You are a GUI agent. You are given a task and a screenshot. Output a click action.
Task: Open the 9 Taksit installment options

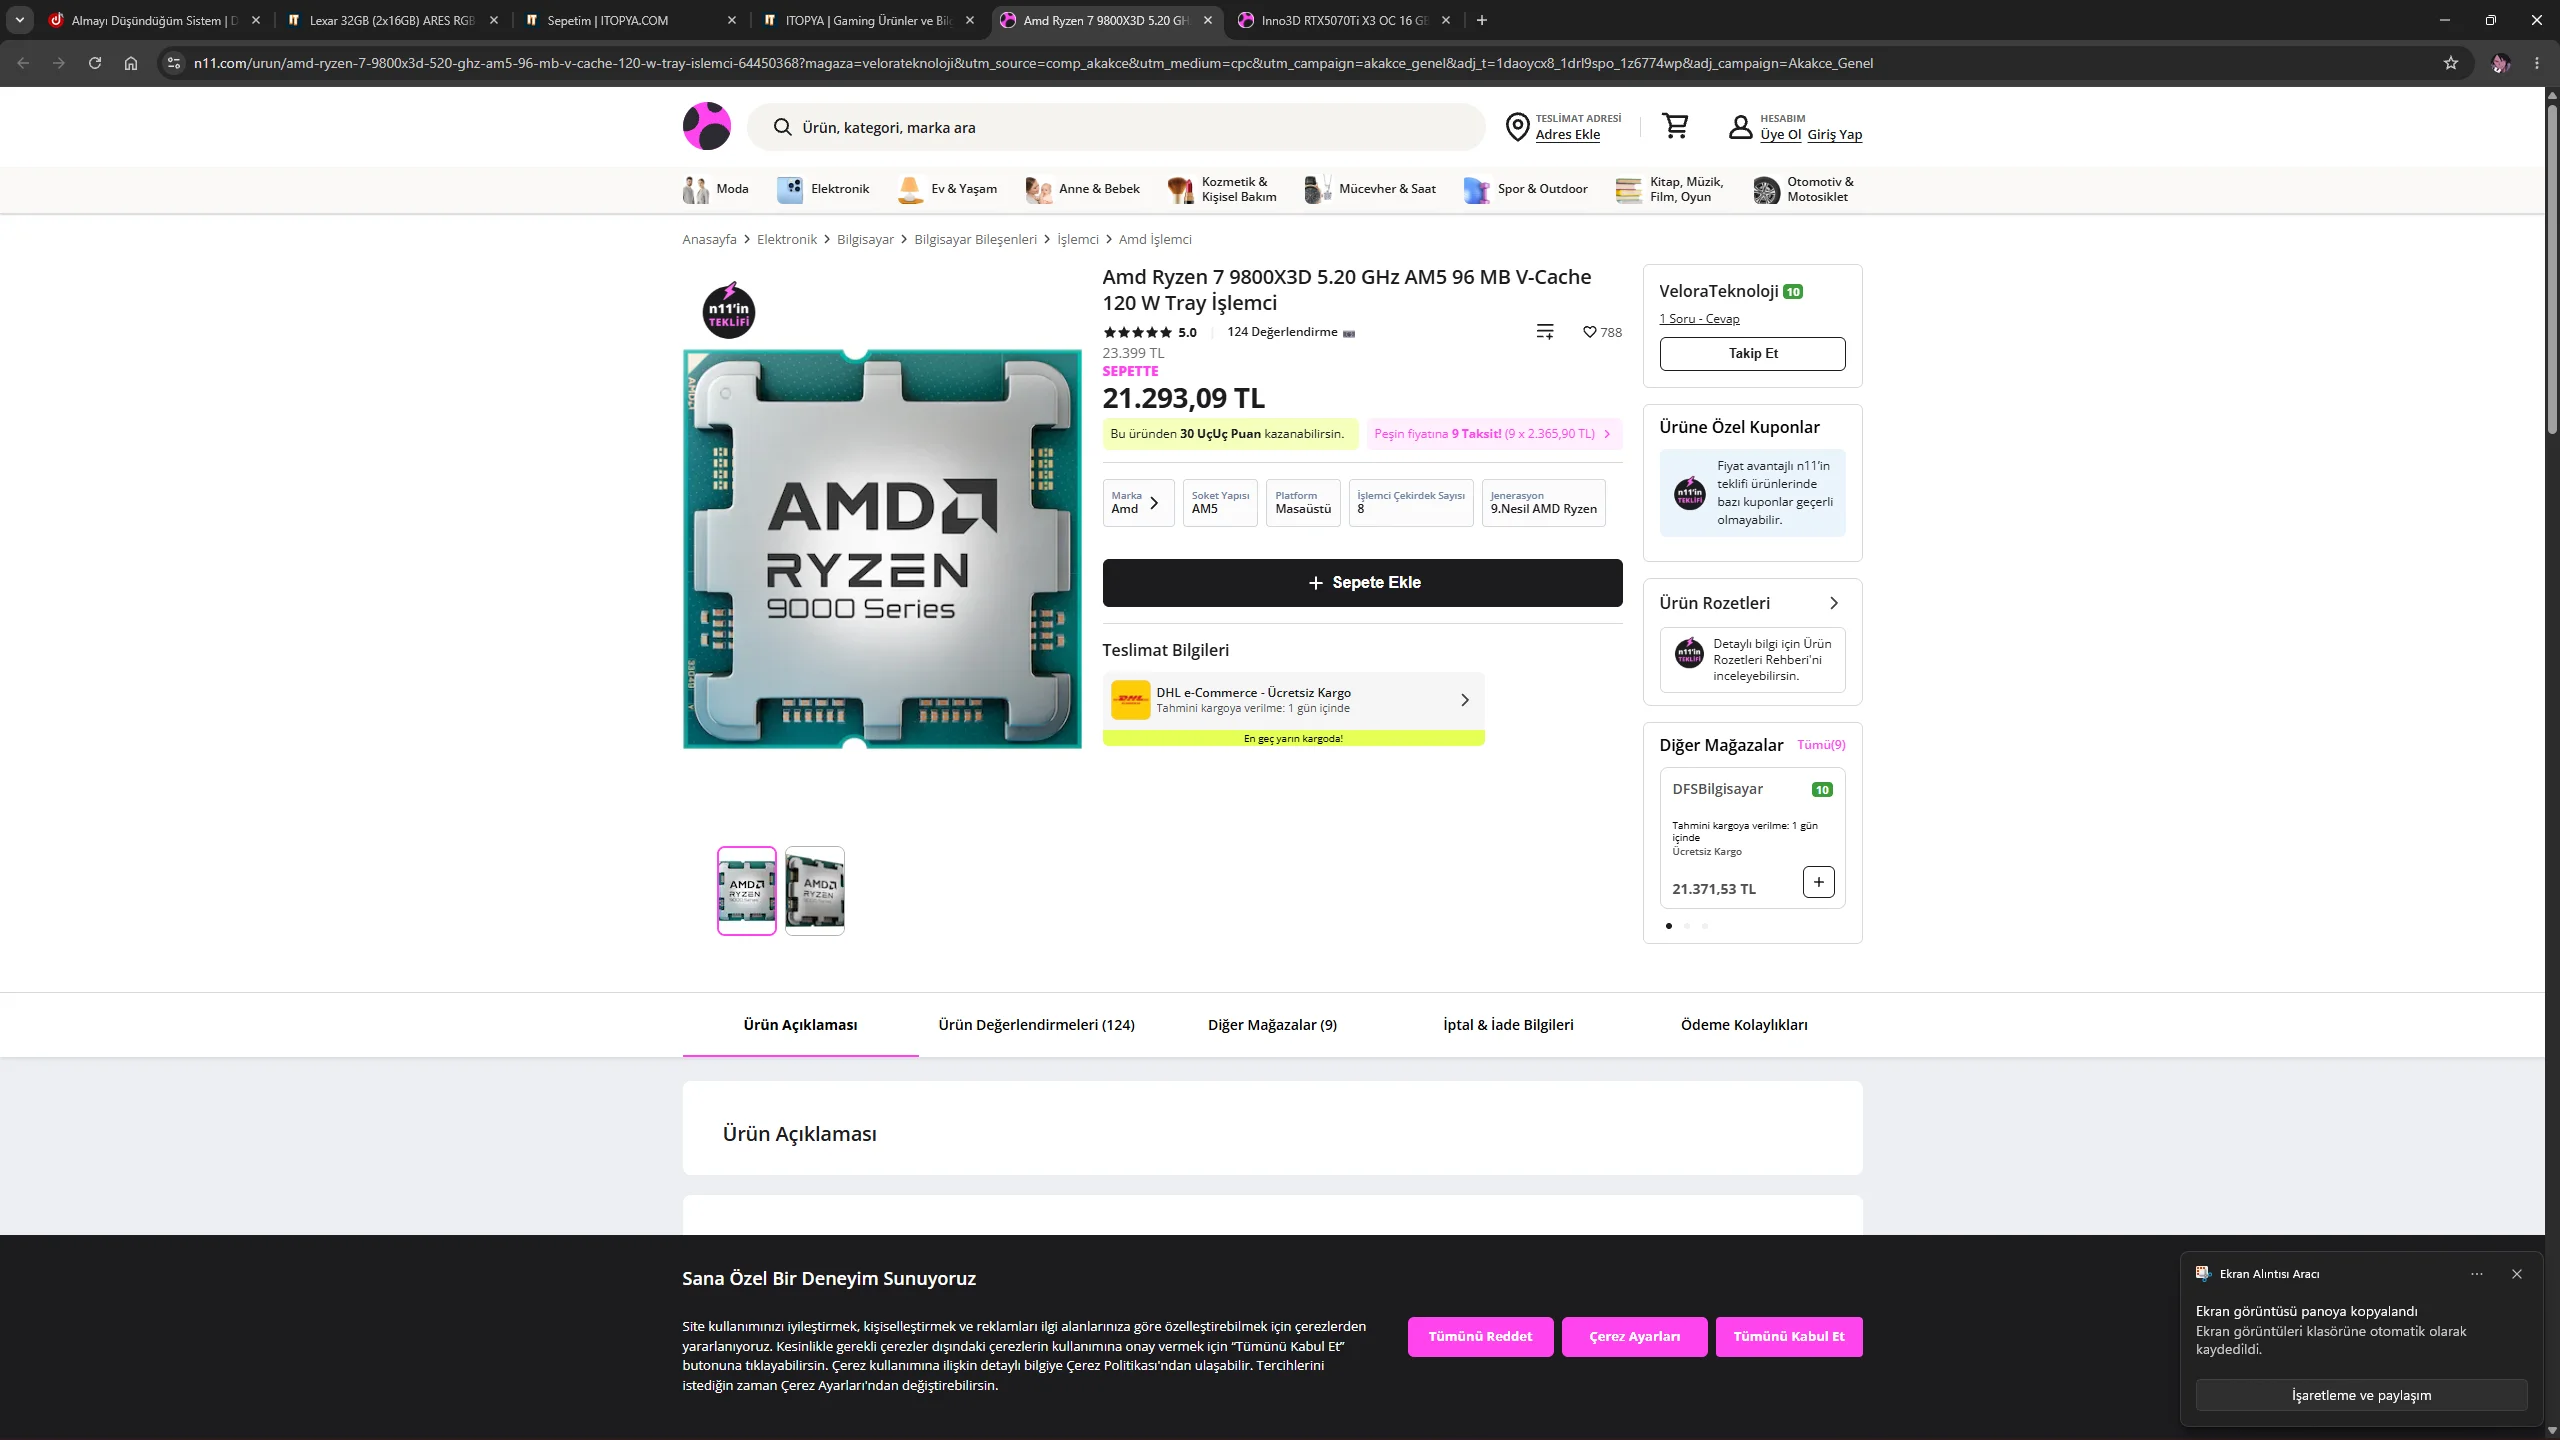click(1493, 434)
